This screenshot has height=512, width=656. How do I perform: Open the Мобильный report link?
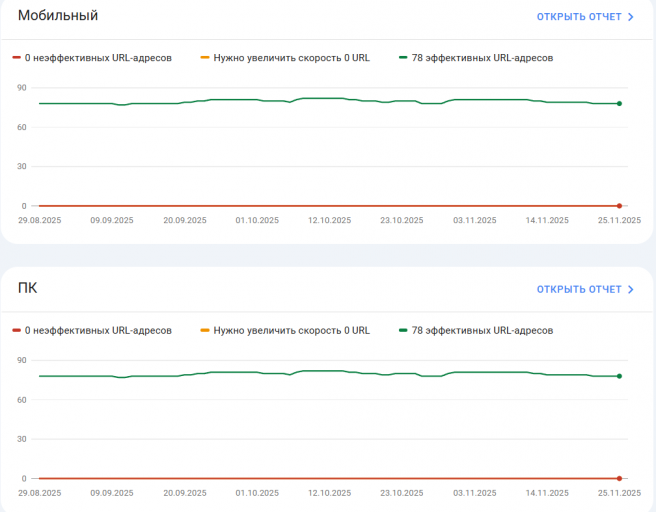[x=578, y=17]
